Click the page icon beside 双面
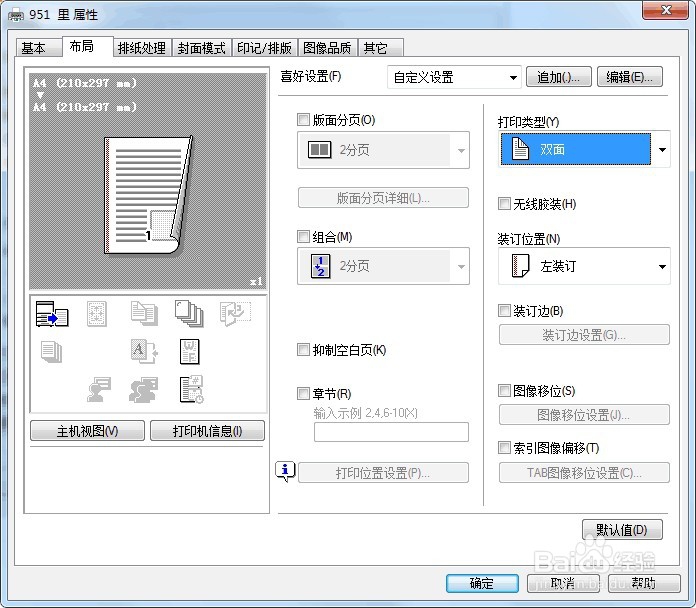Screen dimensions: 696x608 pos(520,149)
